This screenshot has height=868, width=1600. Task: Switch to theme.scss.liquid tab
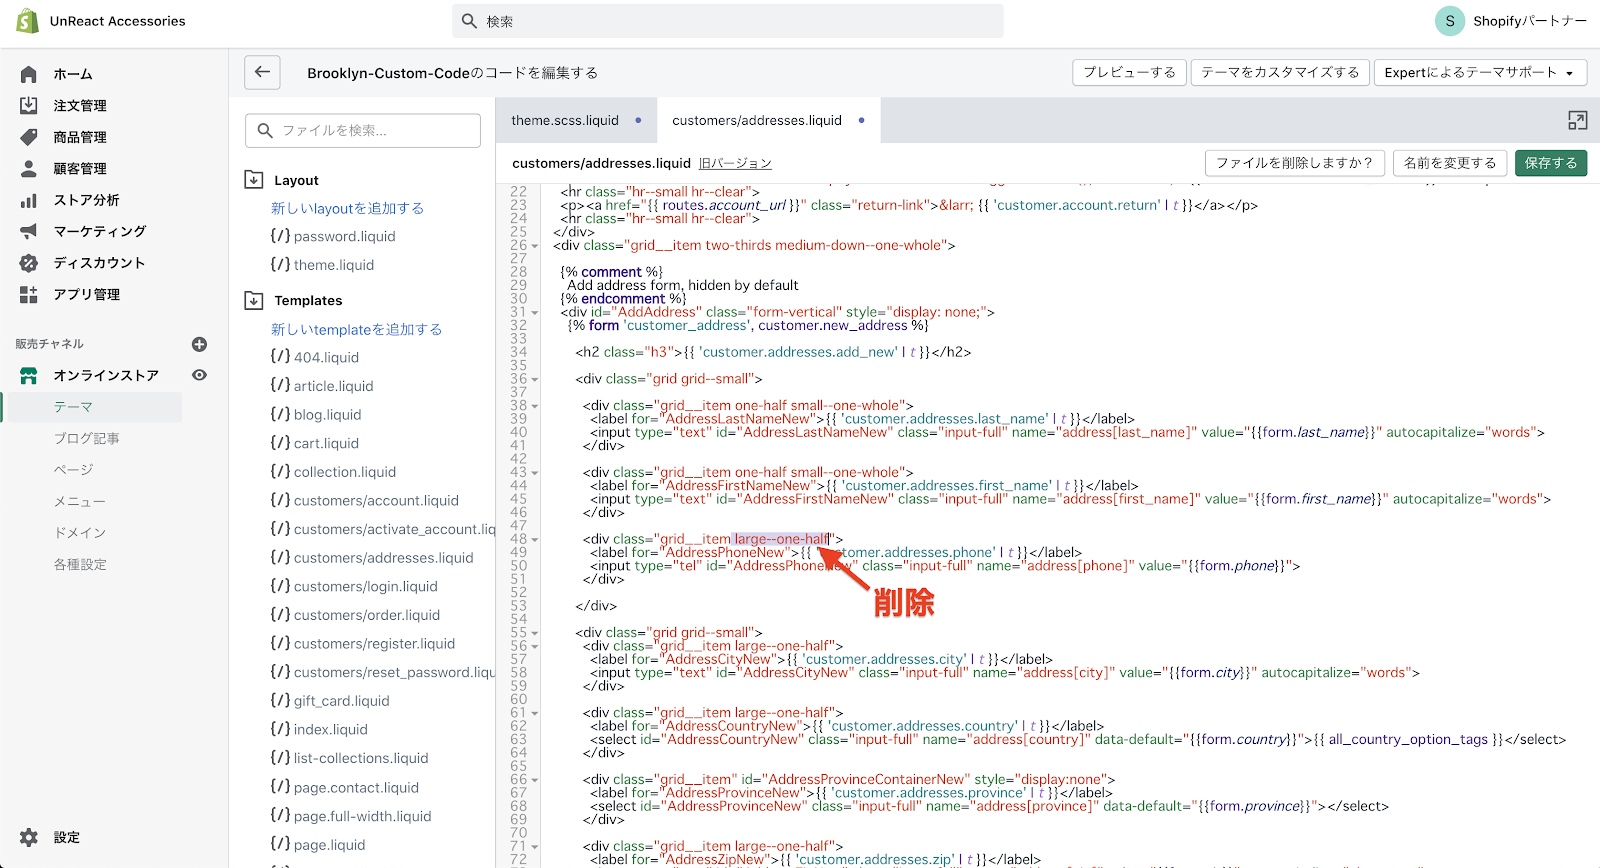click(x=565, y=120)
